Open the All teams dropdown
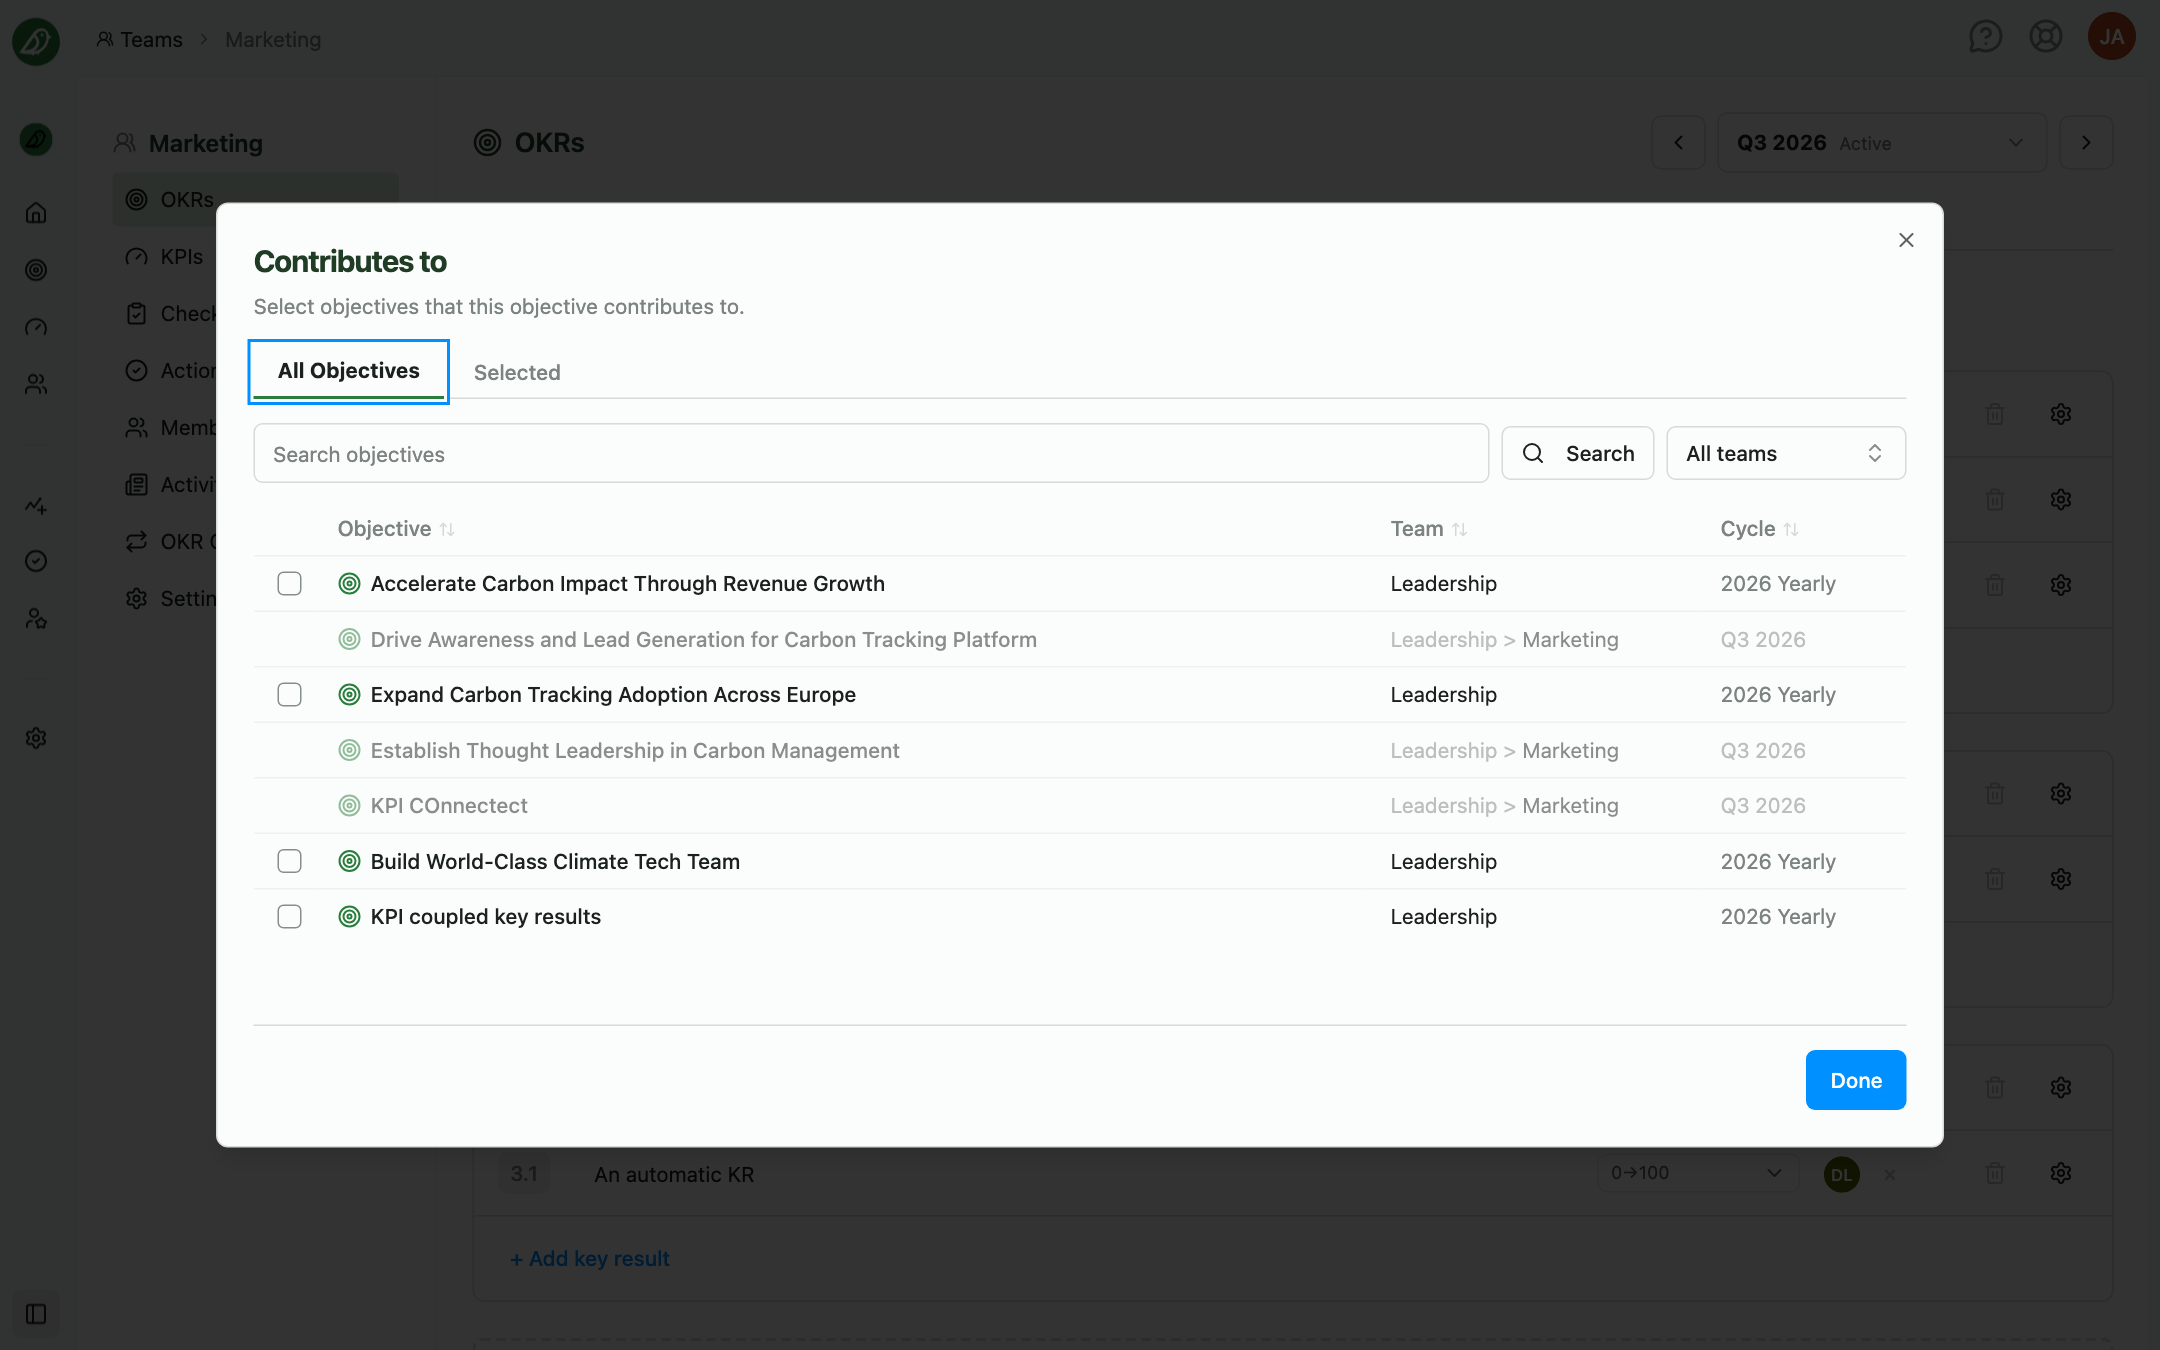 1786,454
